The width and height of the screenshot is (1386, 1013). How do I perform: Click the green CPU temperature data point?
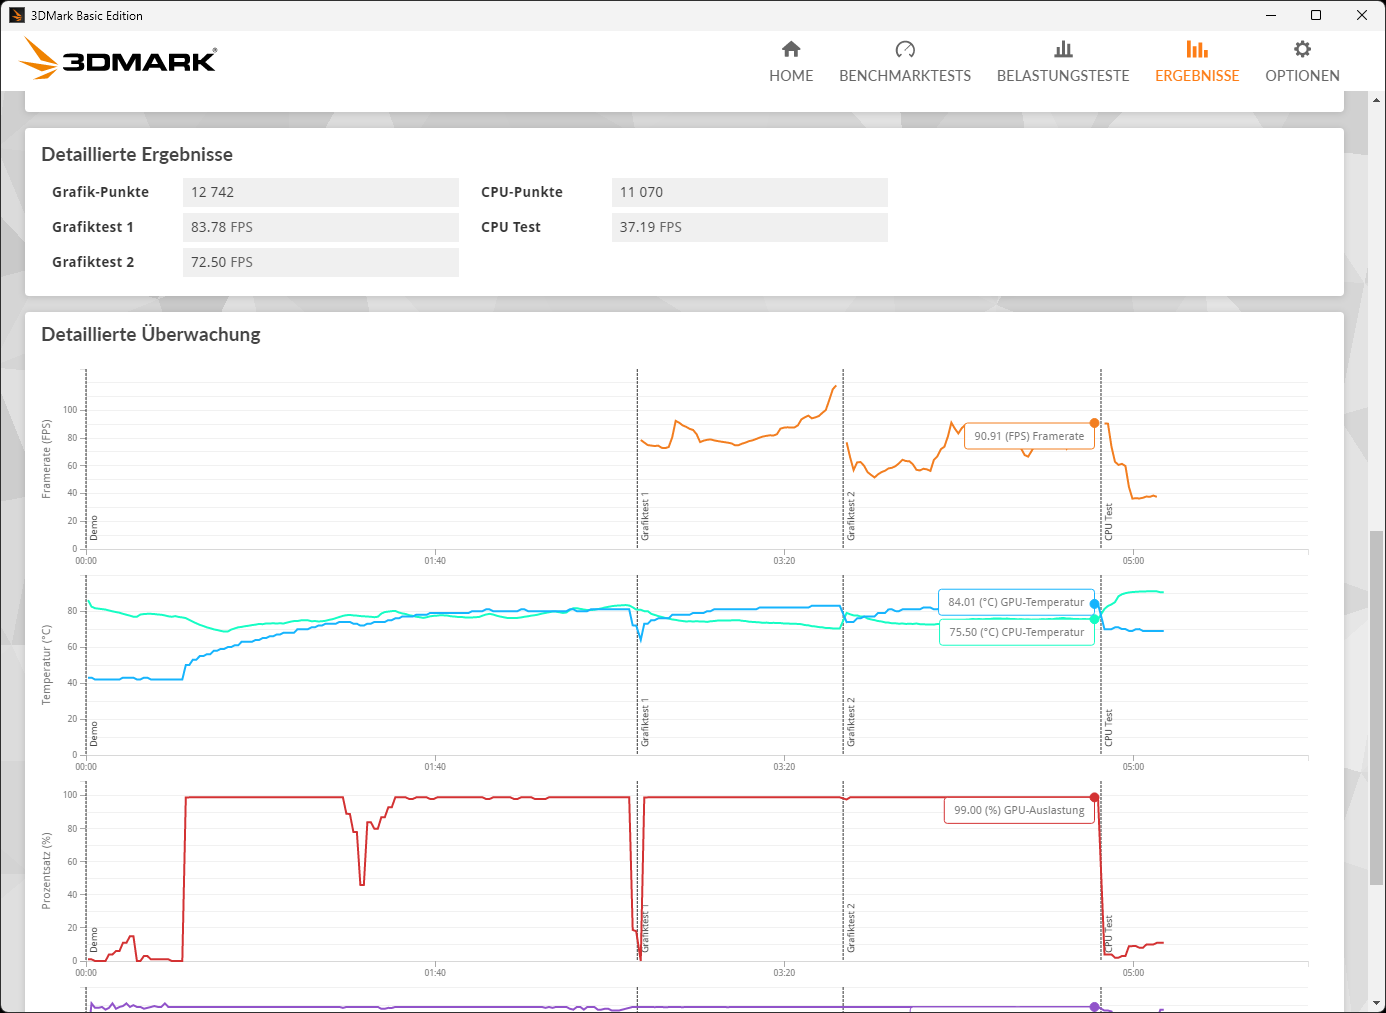click(1094, 619)
